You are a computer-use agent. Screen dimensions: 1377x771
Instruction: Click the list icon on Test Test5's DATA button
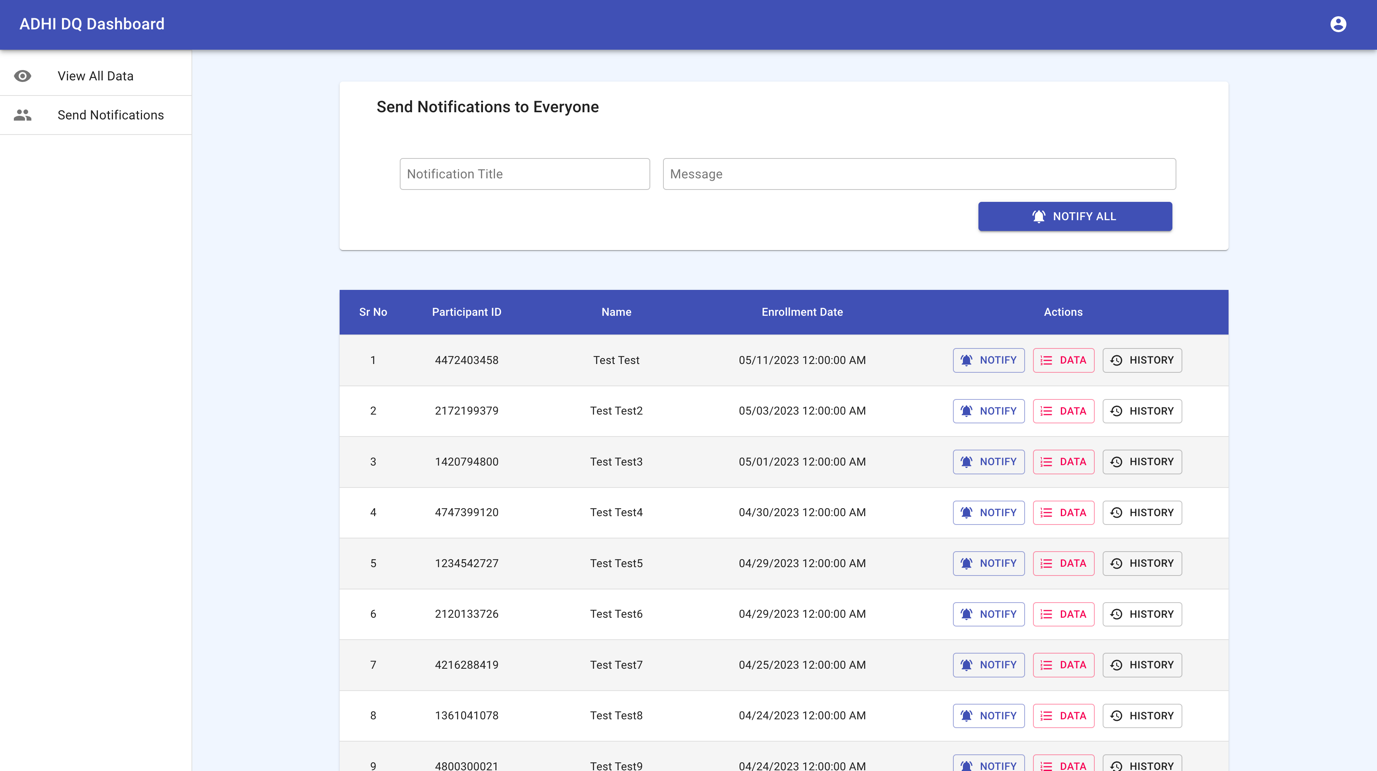pos(1046,563)
